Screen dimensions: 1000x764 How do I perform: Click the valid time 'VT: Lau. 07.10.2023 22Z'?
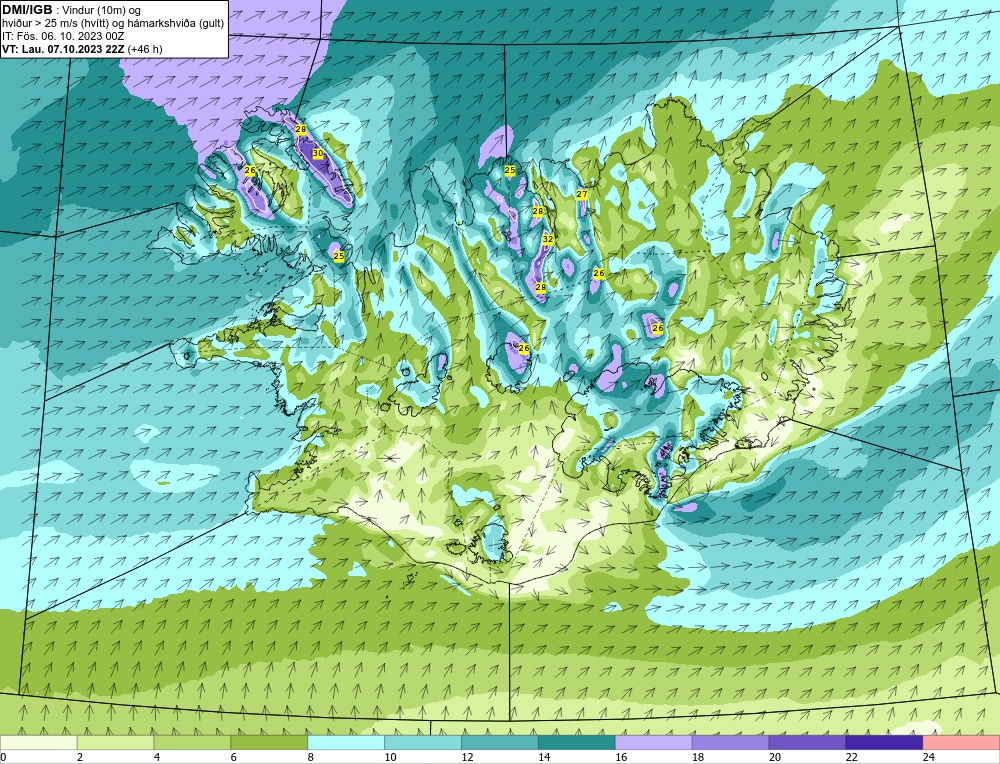point(63,48)
